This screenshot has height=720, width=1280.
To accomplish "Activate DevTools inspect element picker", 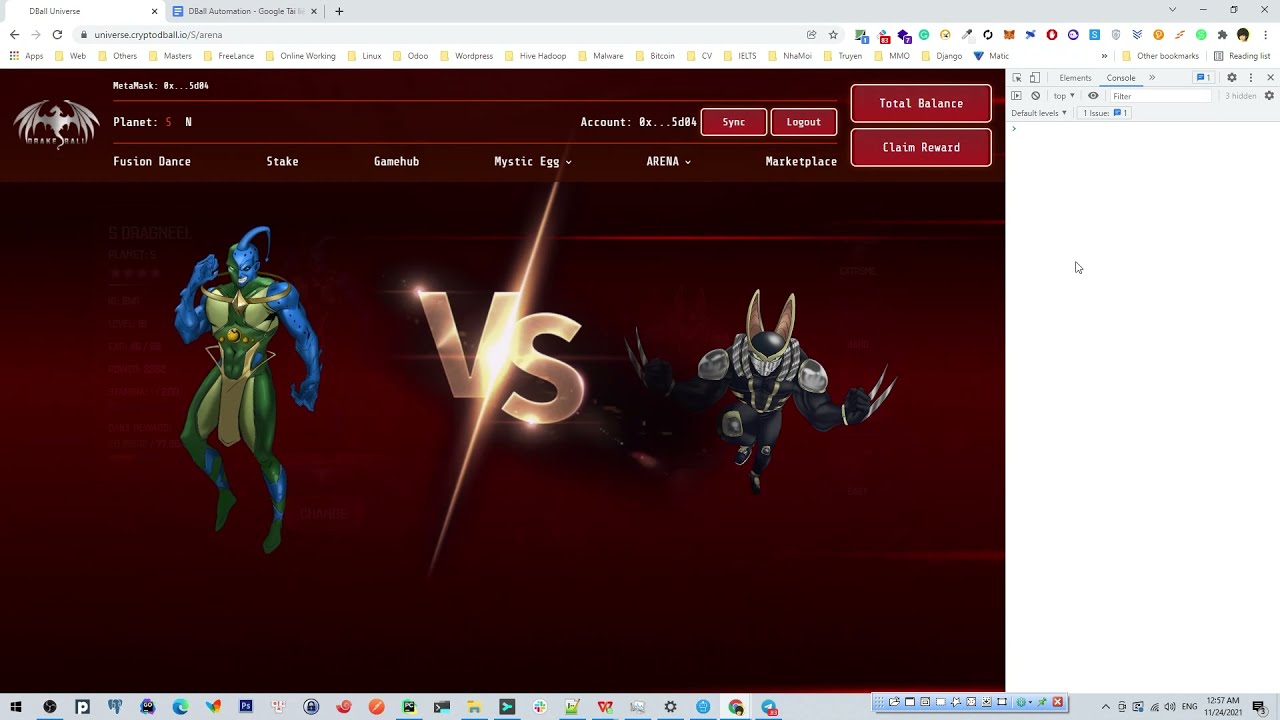I will (x=1017, y=78).
